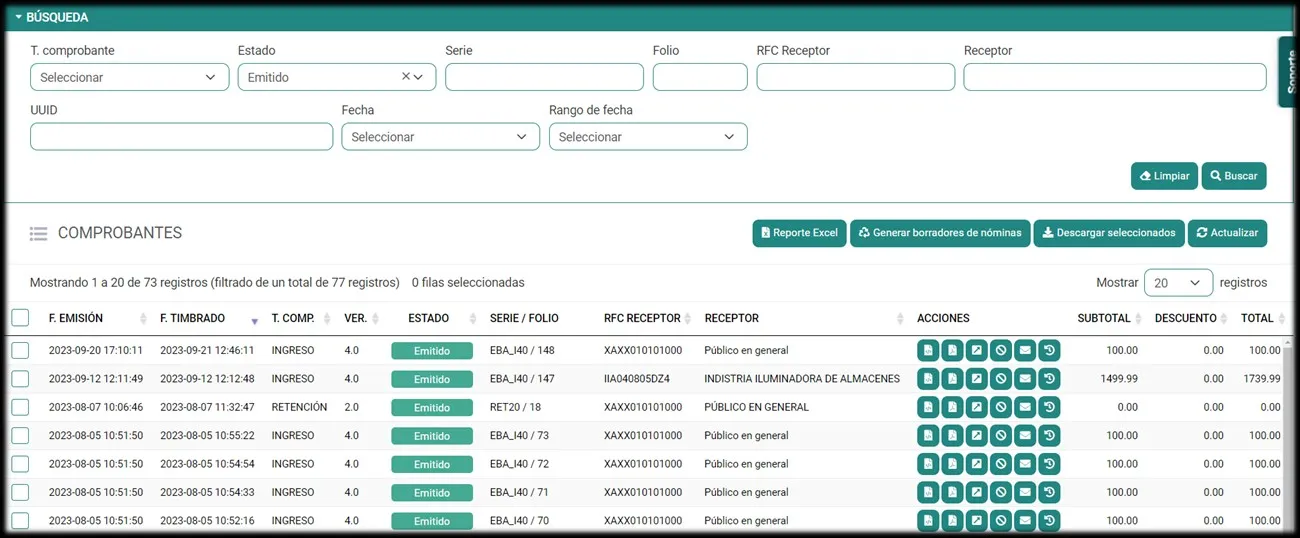Sort table by F. TIMBRADO column
1300x538 pixels.
[192, 318]
